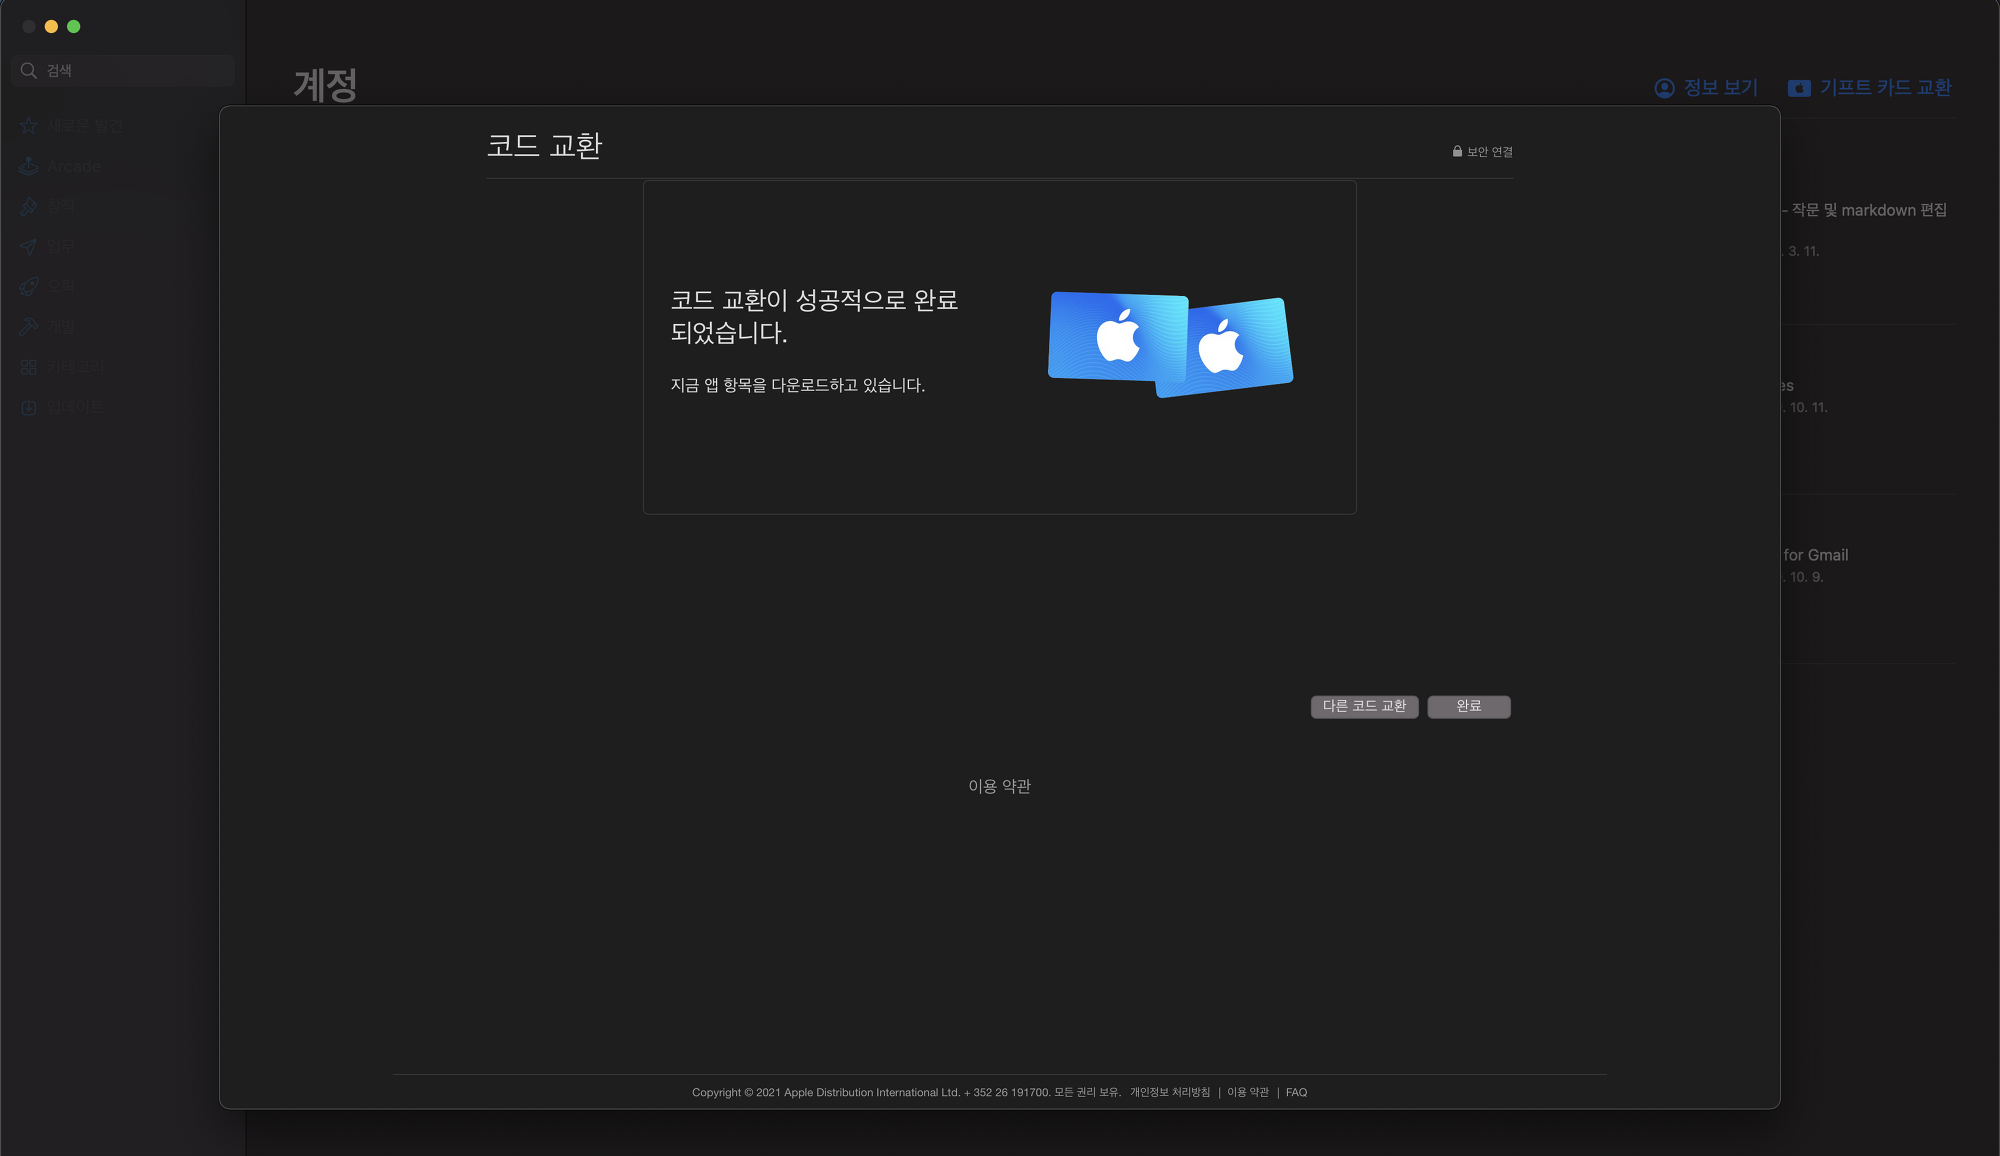This screenshot has height=1156, width=2000.
Task: Click the 계정 page heading
Action: tap(325, 85)
